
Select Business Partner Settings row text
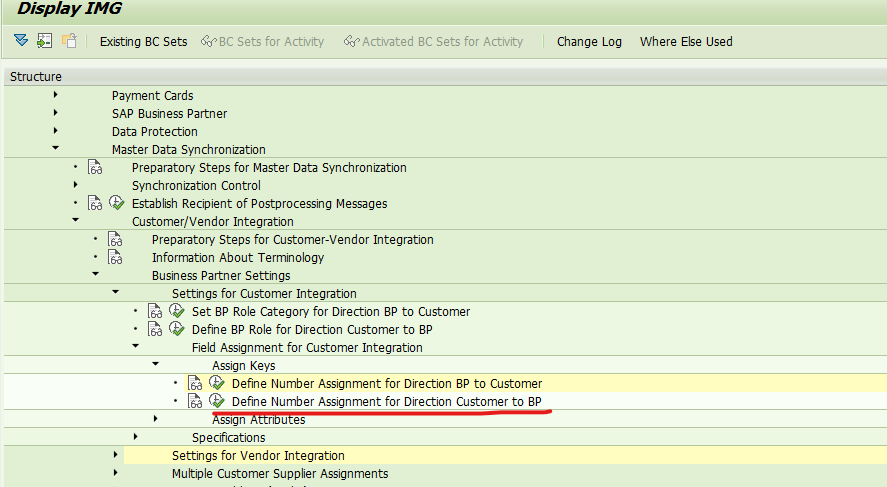[x=221, y=276]
